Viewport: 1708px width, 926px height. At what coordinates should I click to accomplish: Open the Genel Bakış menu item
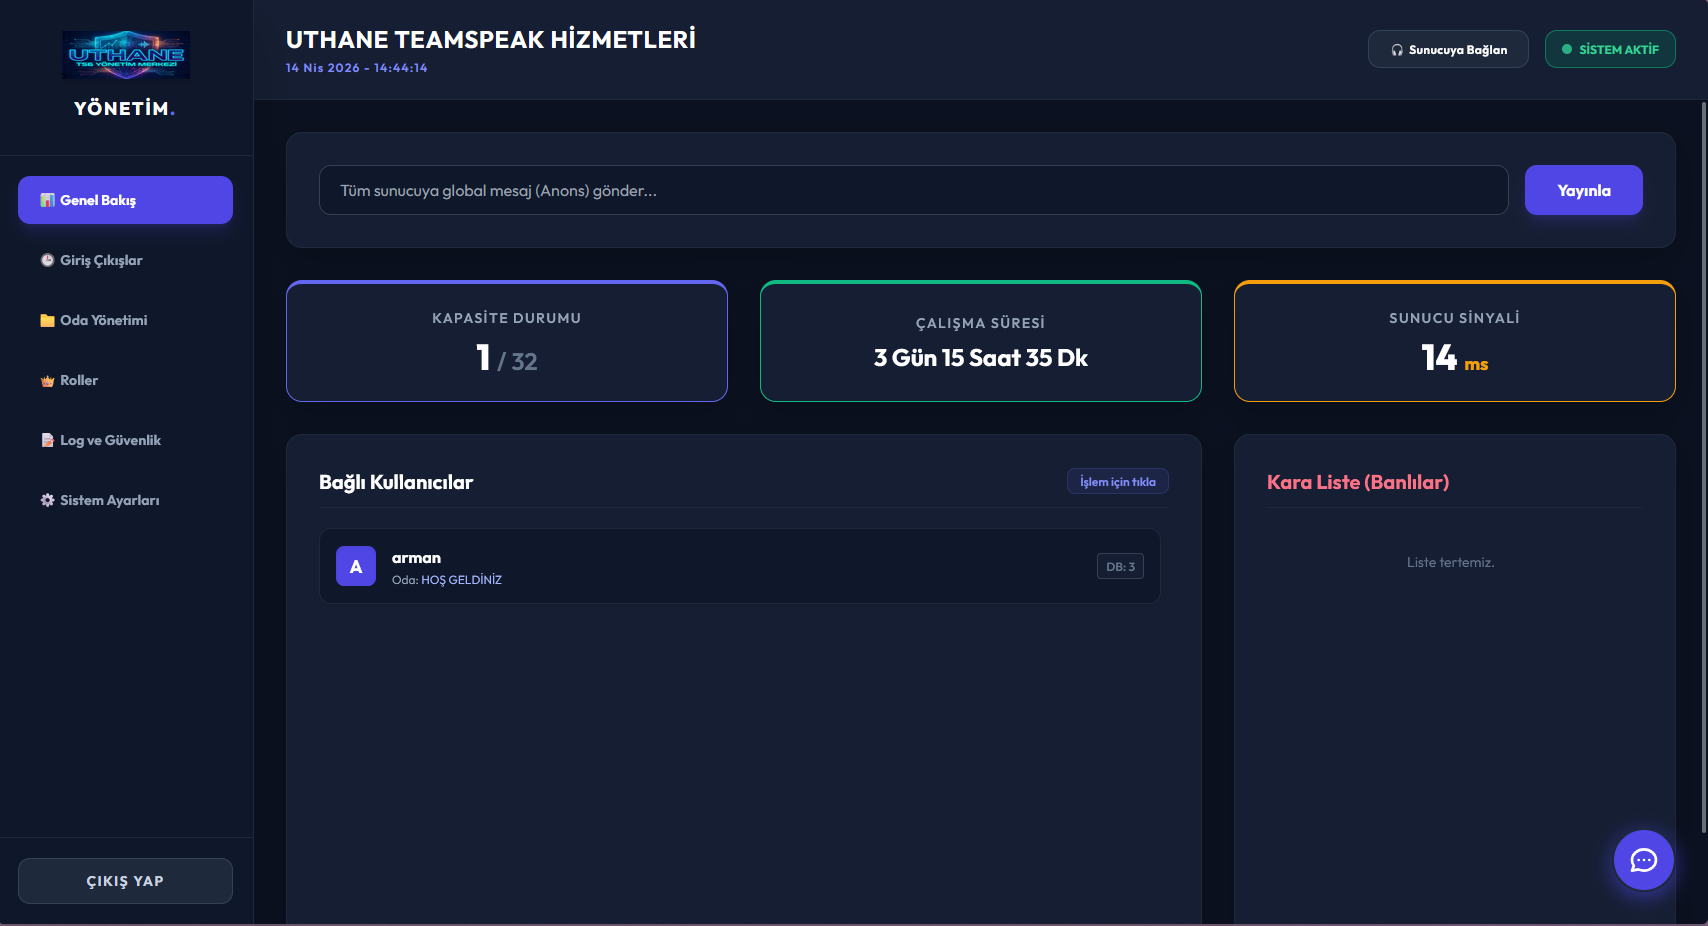click(x=125, y=200)
